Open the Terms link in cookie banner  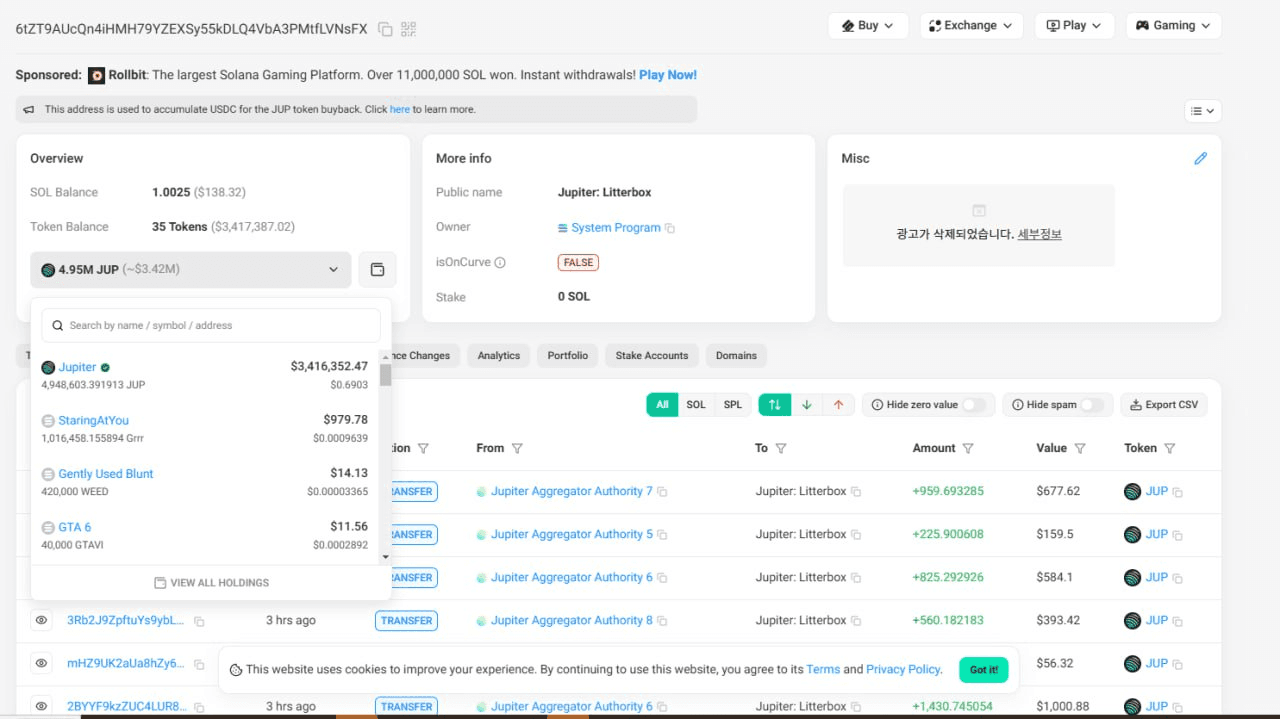pos(823,670)
